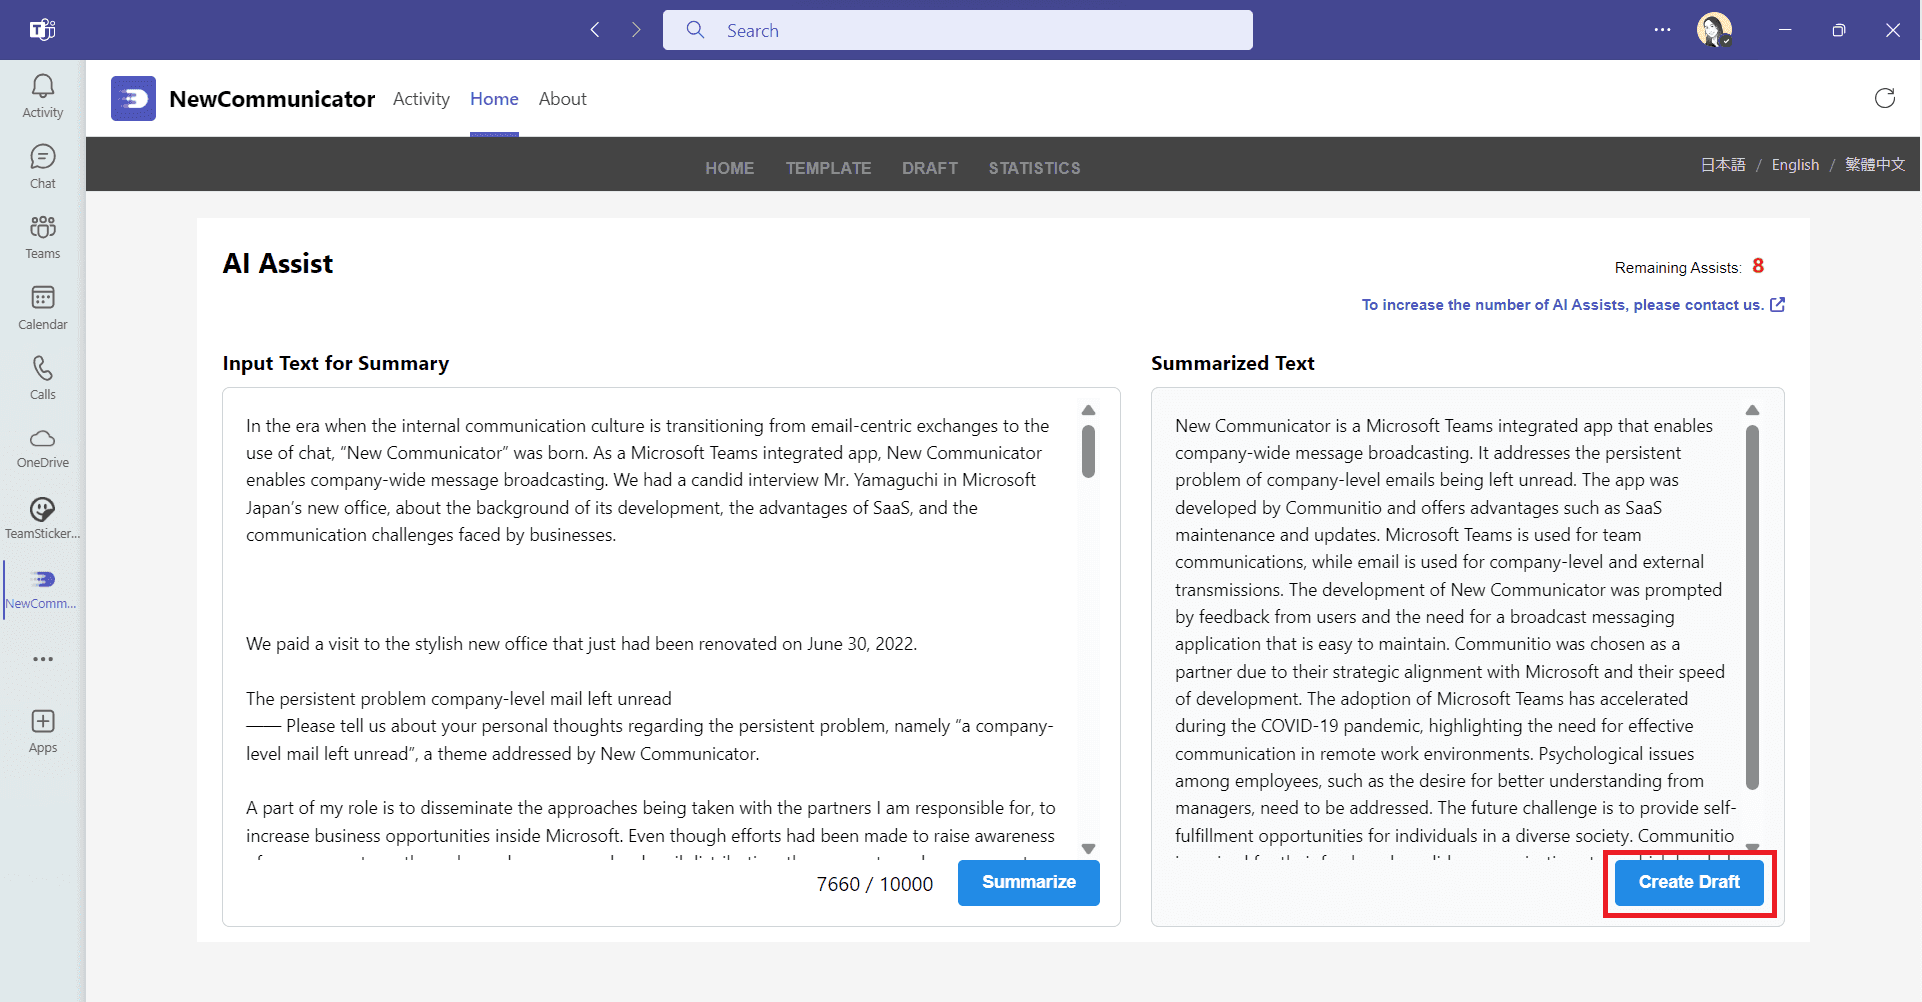Click the Summarize button
The height and width of the screenshot is (1002, 1922).
pos(1028,882)
